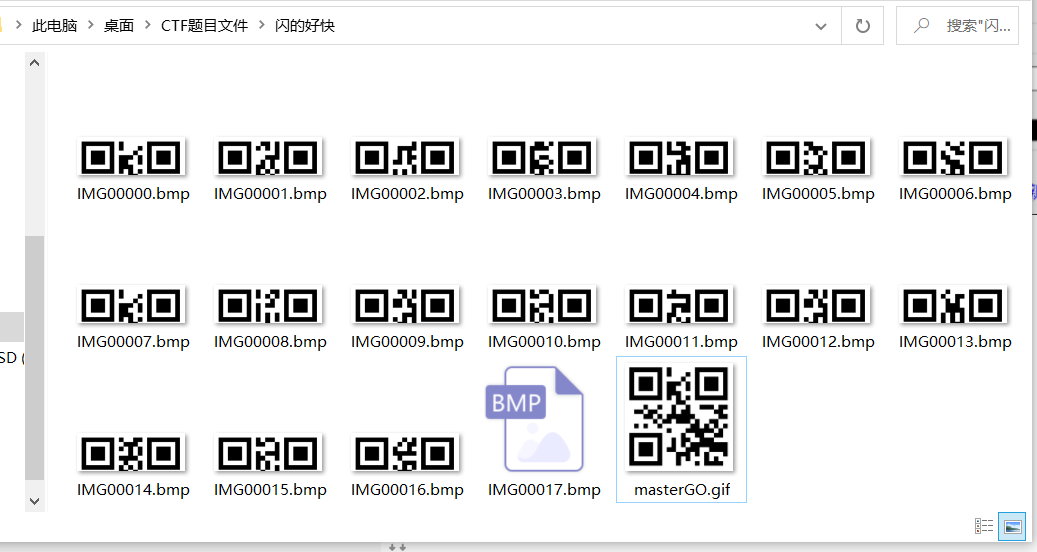Select the masterGO.gif QR code thumbnail
Screen dimensions: 1037x552
coord(679,418)
